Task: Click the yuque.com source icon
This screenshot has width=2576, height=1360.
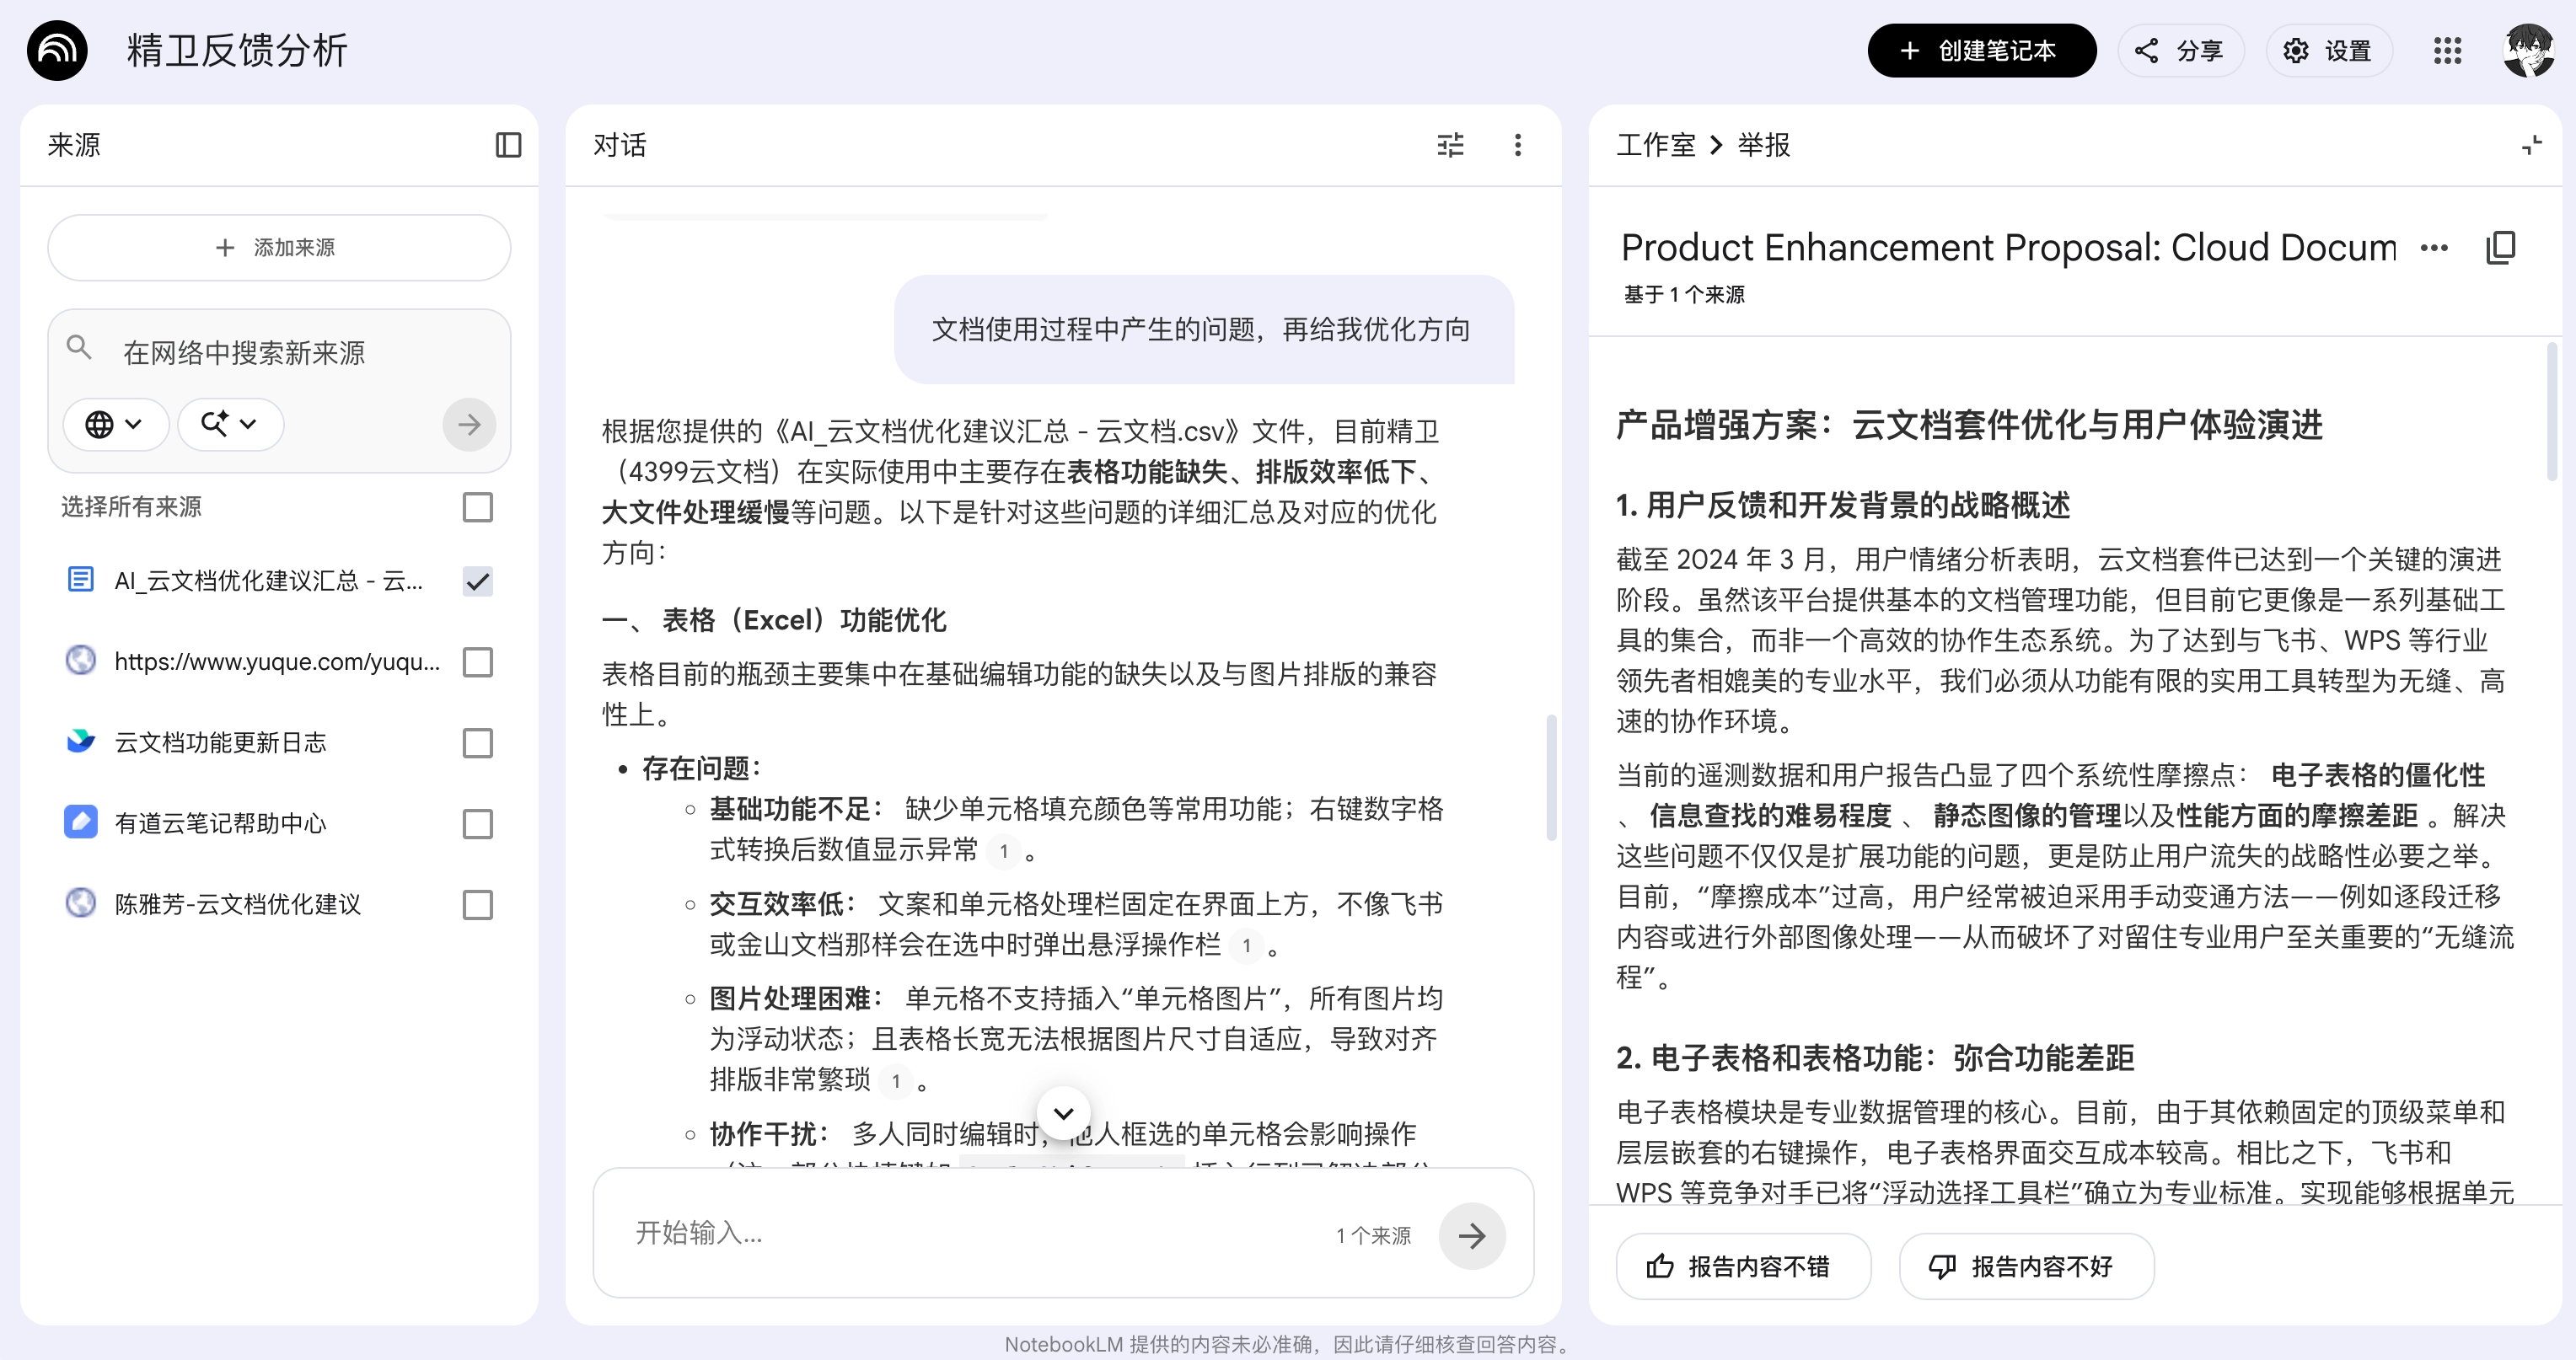Action: (81, 660)
